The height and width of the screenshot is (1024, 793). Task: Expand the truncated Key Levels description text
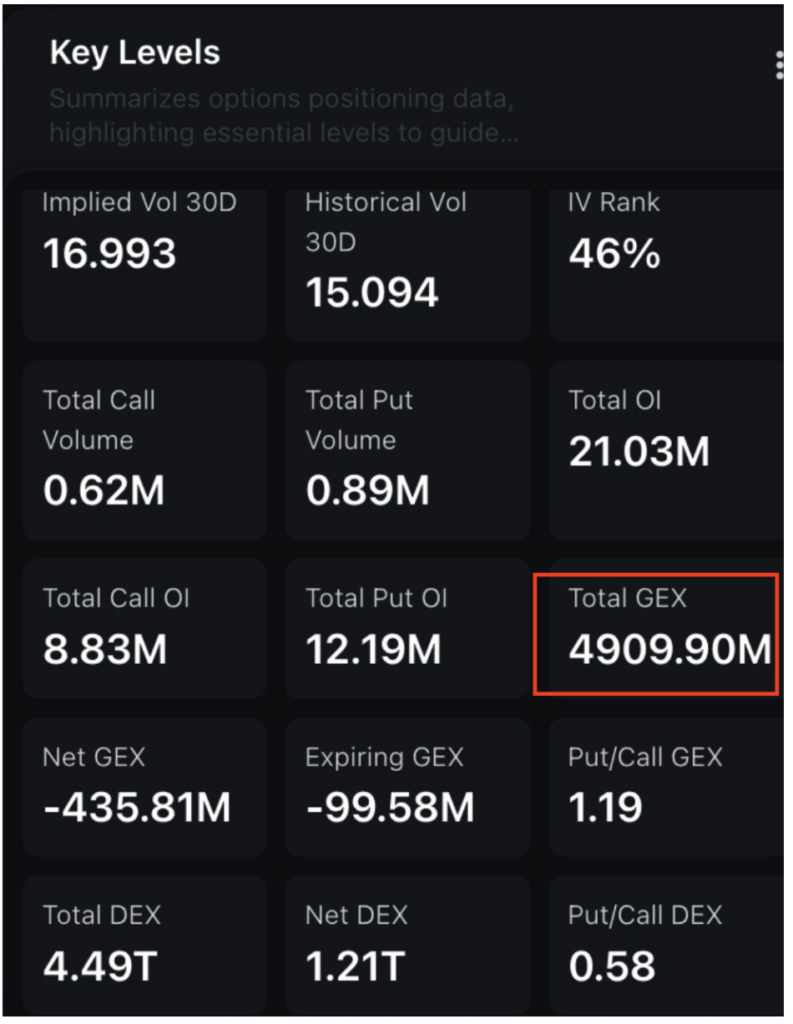(284, 116)
